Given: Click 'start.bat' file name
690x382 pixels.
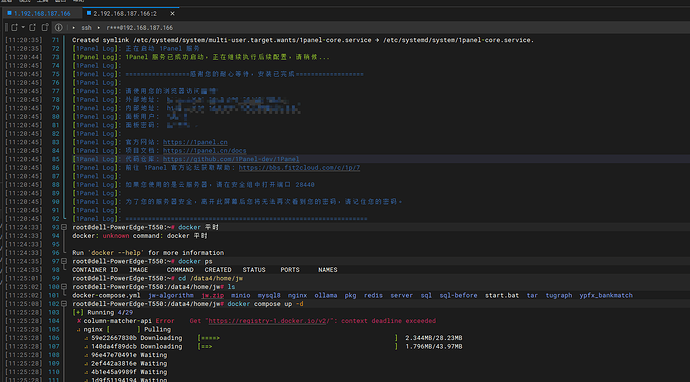Looking at the screenshot, I should [502, 295].
